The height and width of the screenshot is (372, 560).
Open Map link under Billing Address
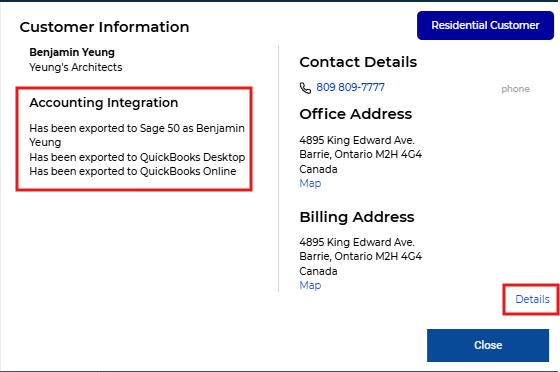310,285
